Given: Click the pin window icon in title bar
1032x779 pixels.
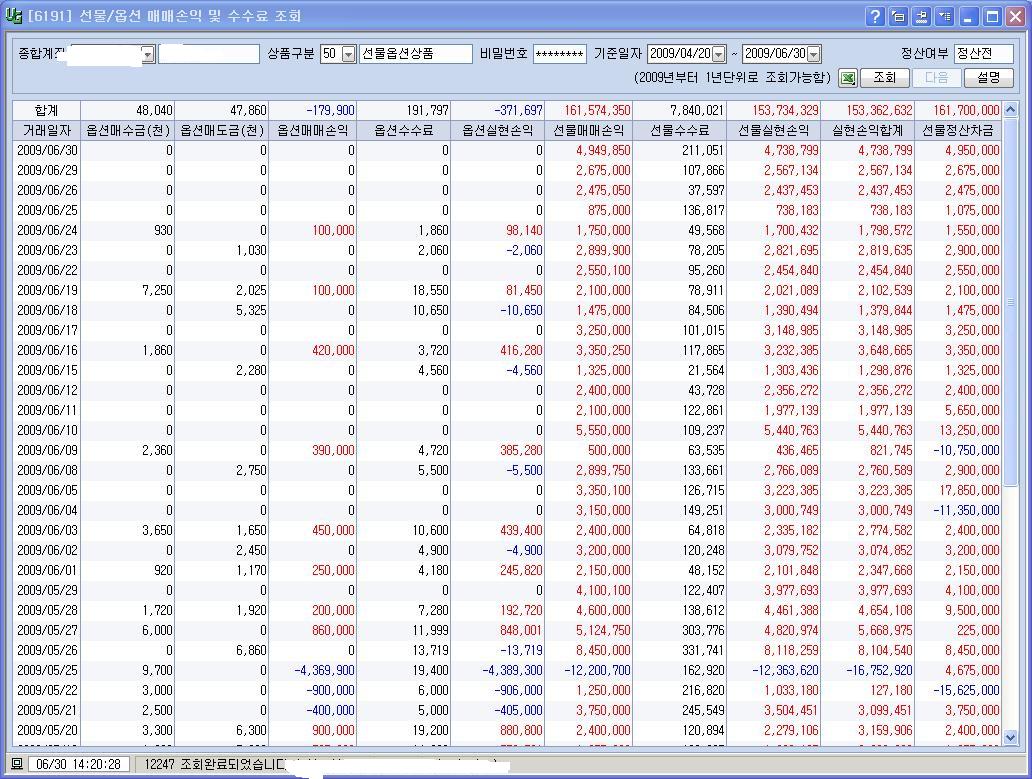Looking at the screenshot, I should (x=921, y=16).
